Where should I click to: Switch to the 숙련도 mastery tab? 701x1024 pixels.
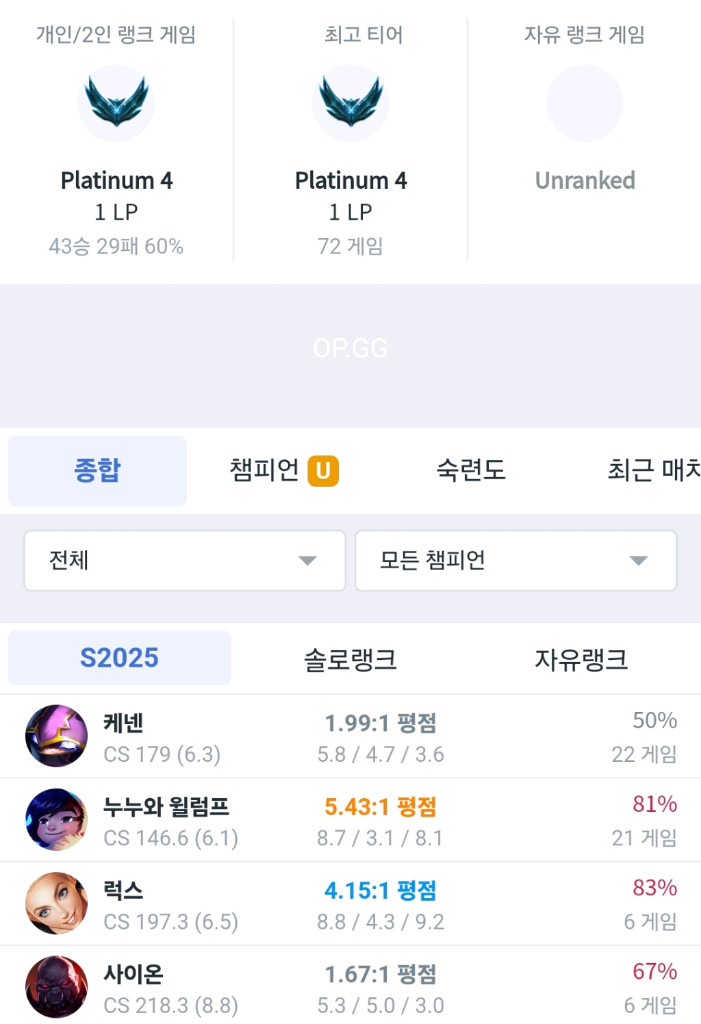pyautogui.click(x=471, y=471)
